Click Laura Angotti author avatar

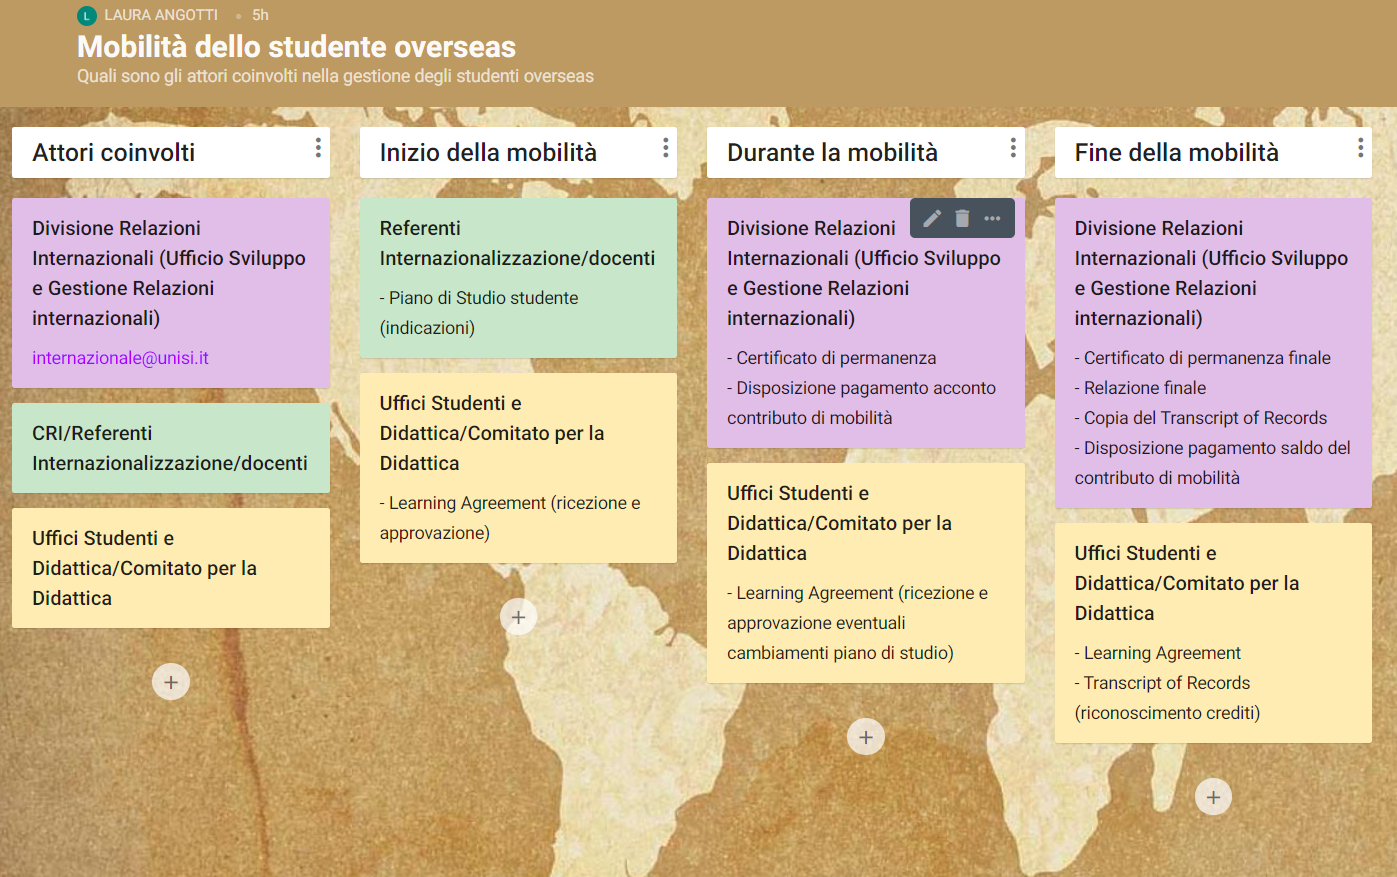[87, 15]
